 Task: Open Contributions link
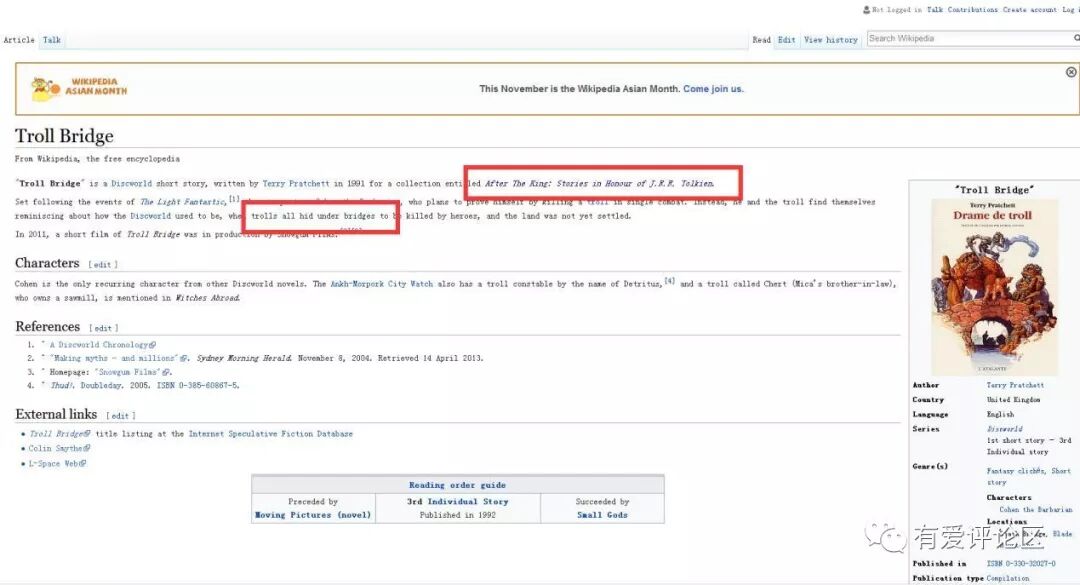pos(973,10)
